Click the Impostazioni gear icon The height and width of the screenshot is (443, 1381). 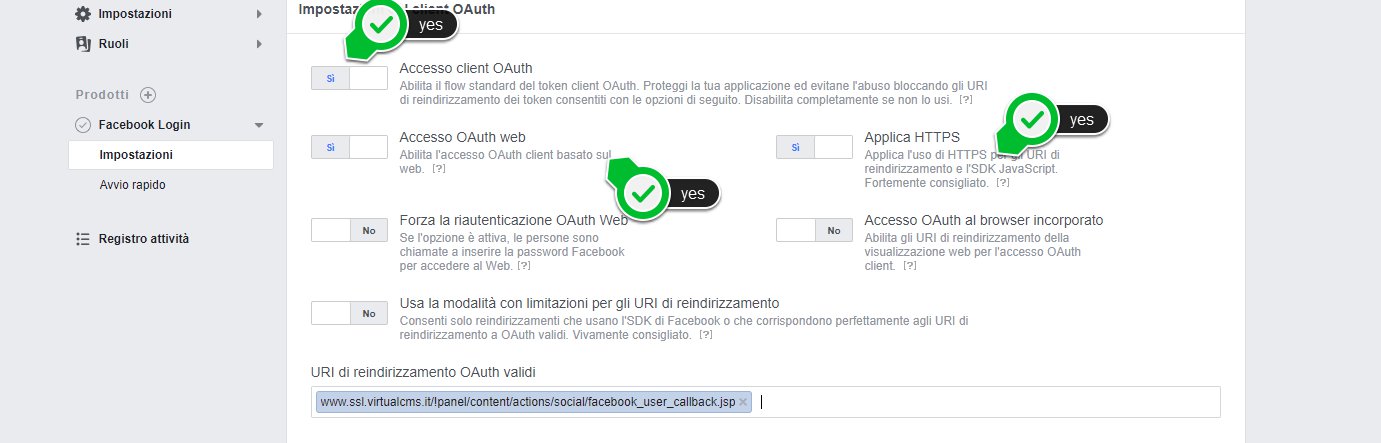(x=83, y=14)
